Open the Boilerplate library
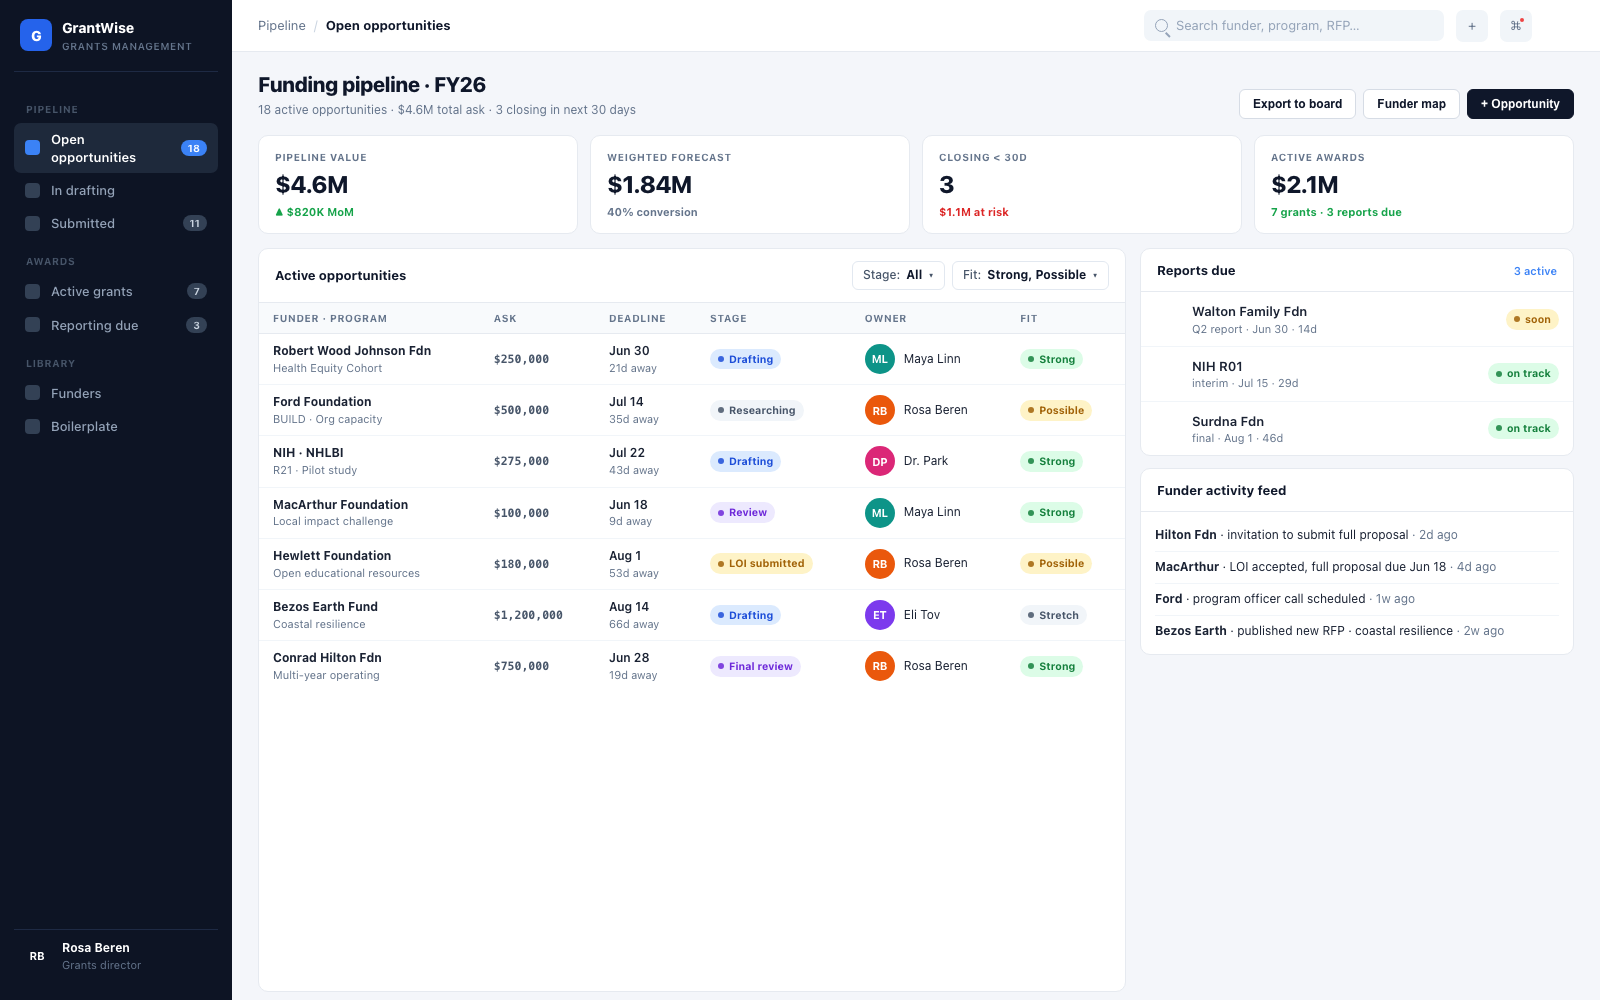The height and width of the screenshot is (1000, 1600). click(116, 426)
